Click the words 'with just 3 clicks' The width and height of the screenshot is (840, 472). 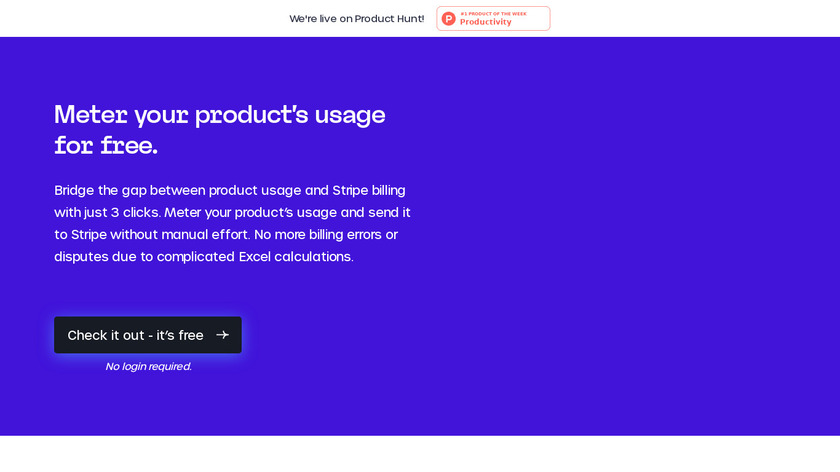pos(107,212)
